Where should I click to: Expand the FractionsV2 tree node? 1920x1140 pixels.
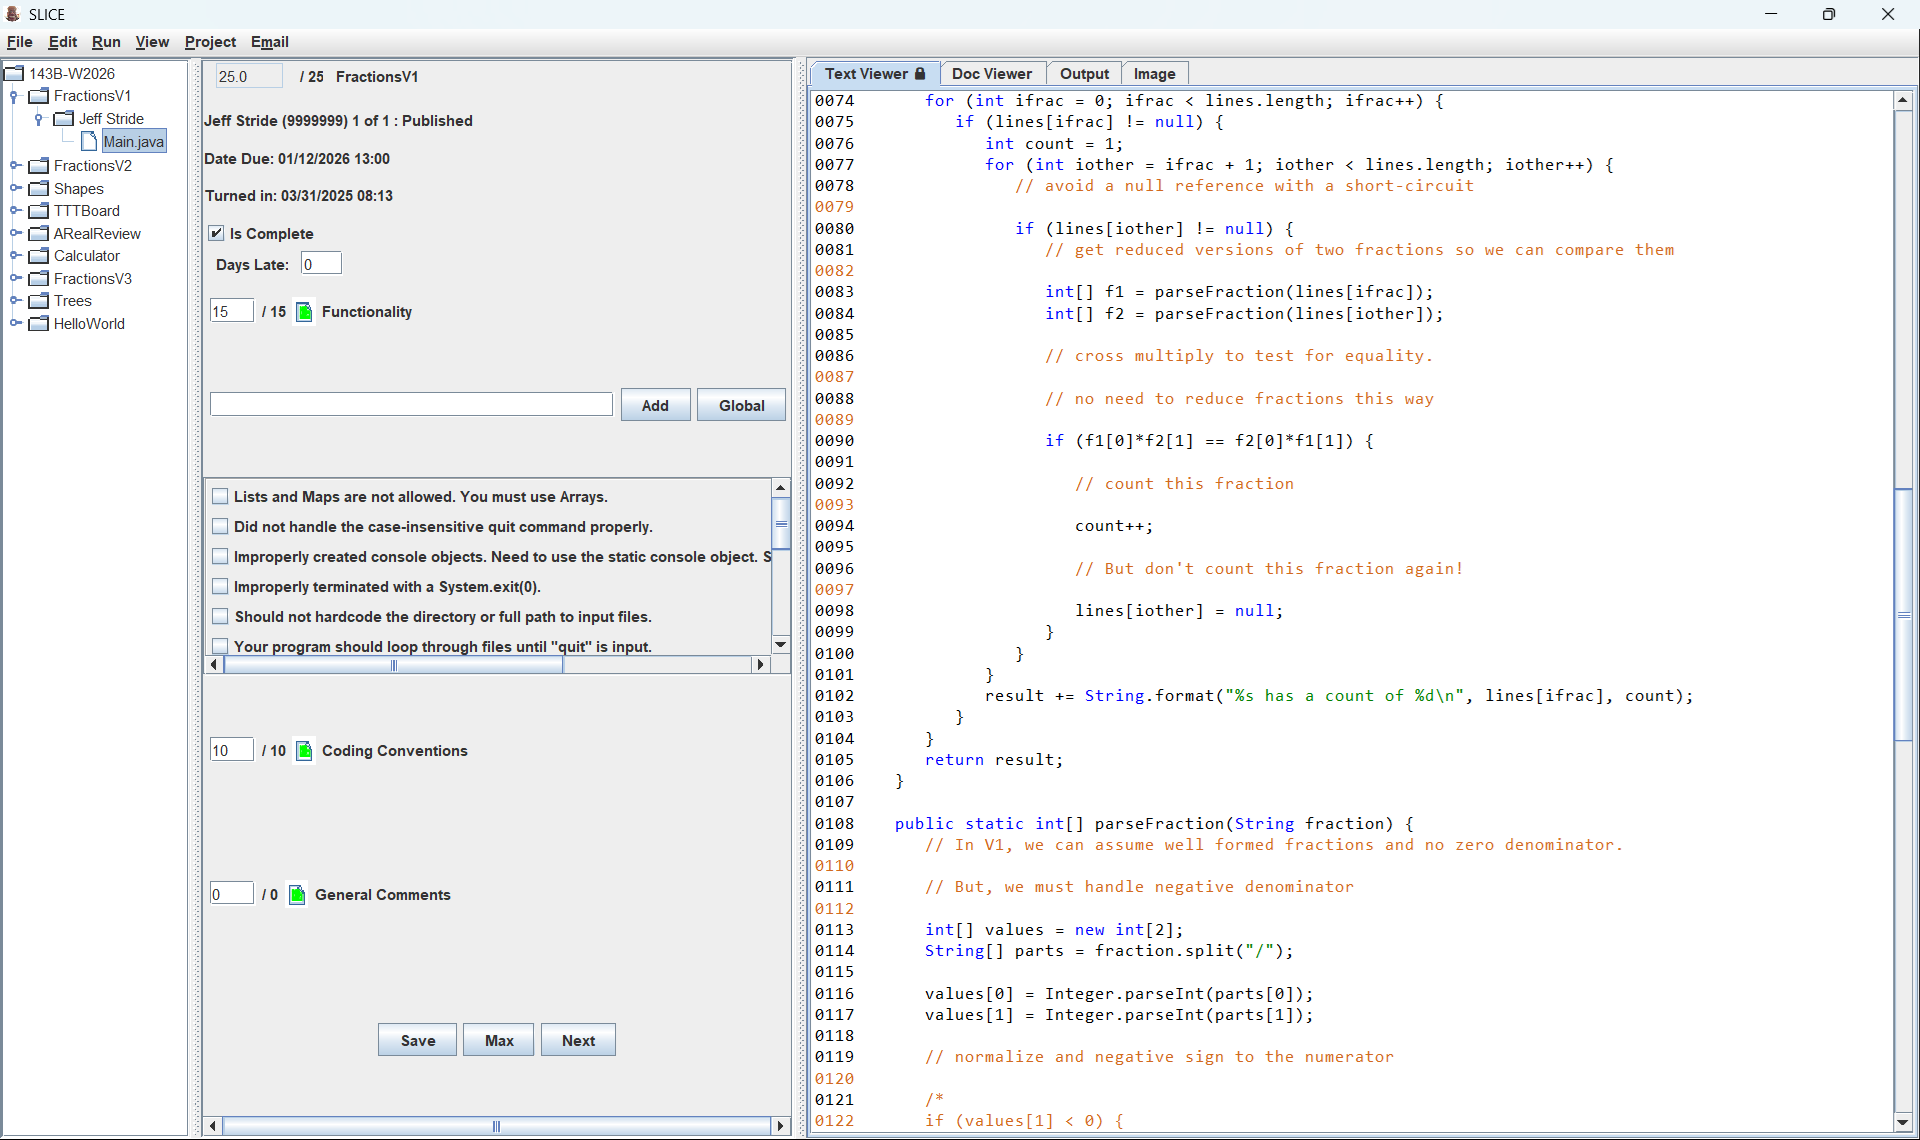point(15,166)
